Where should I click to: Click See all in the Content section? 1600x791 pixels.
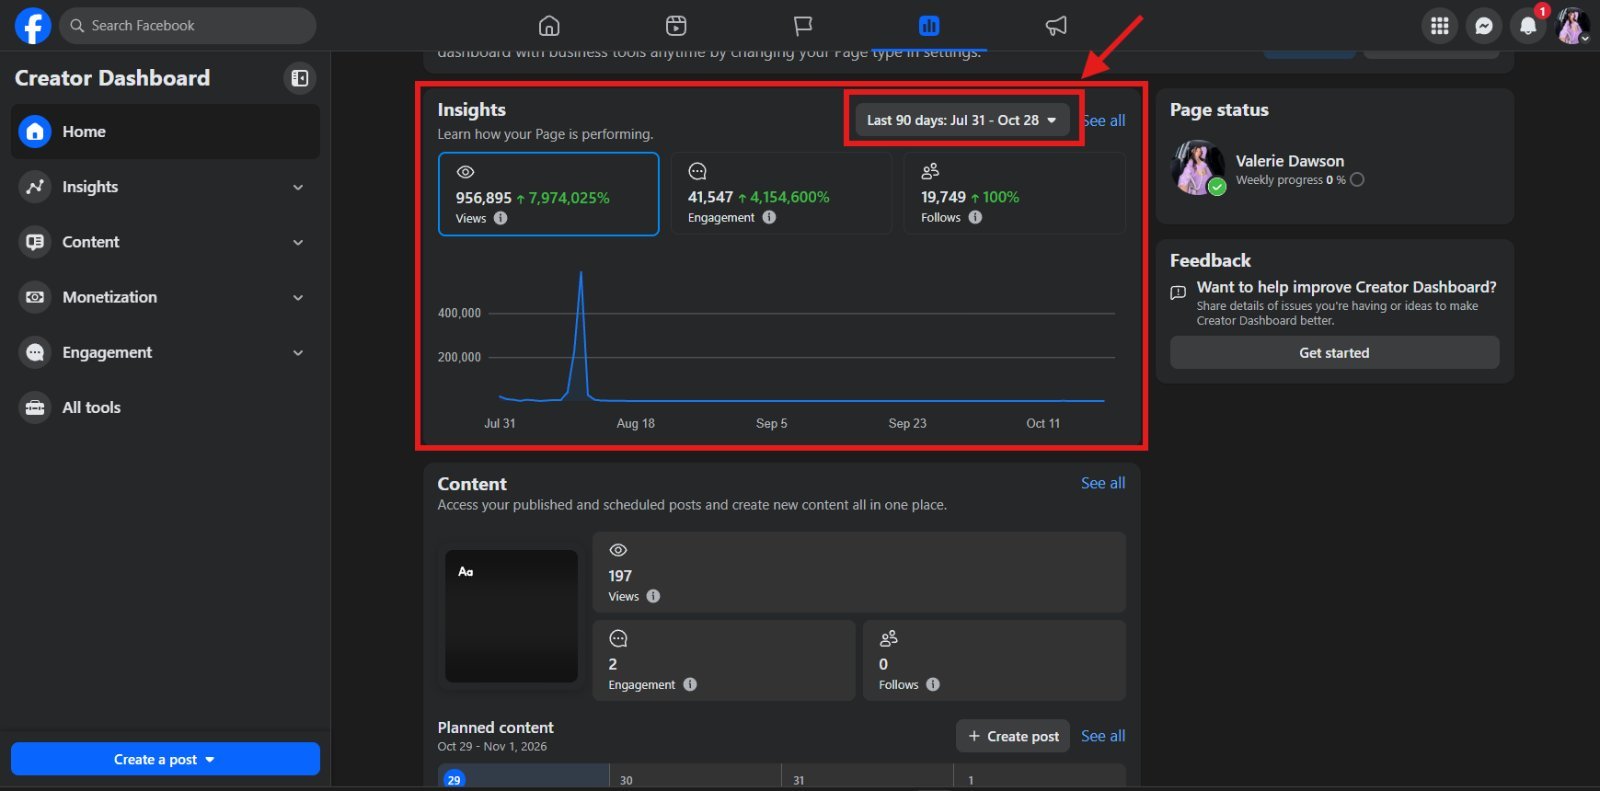point(1103,483)
